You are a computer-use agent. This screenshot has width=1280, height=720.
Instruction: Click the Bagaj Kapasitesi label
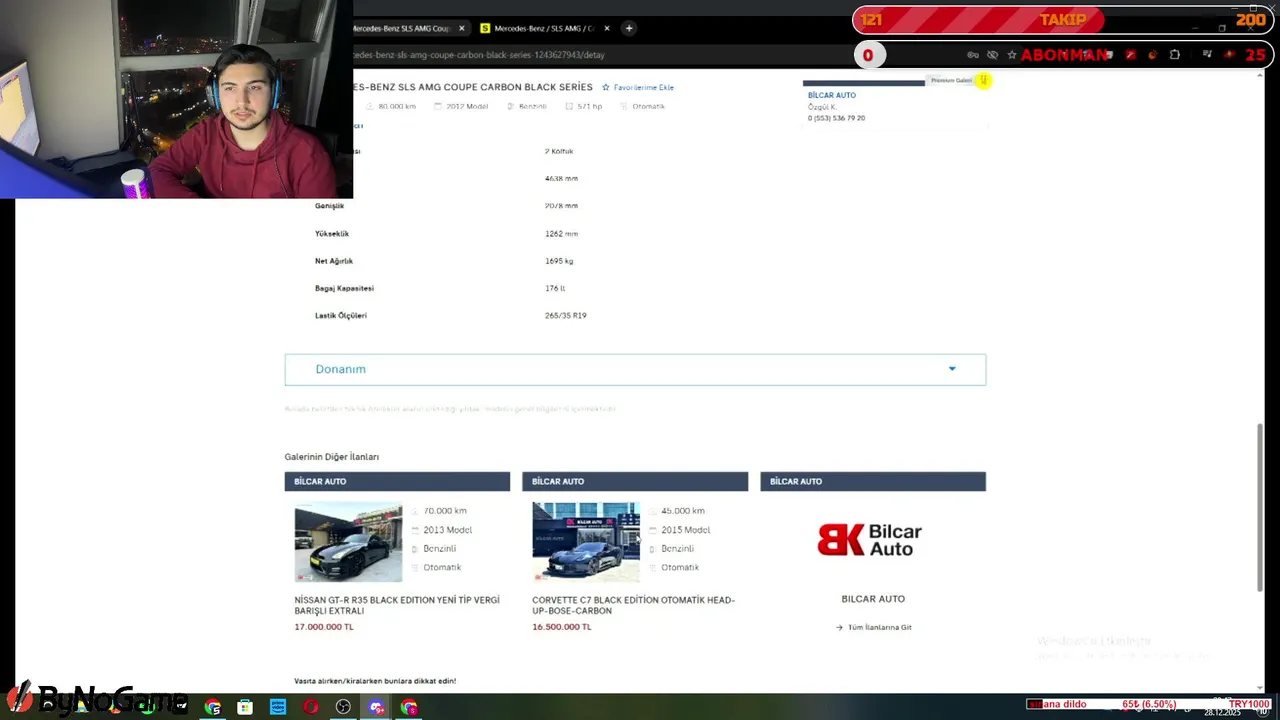pyautogui.click(x=344, y=288)
